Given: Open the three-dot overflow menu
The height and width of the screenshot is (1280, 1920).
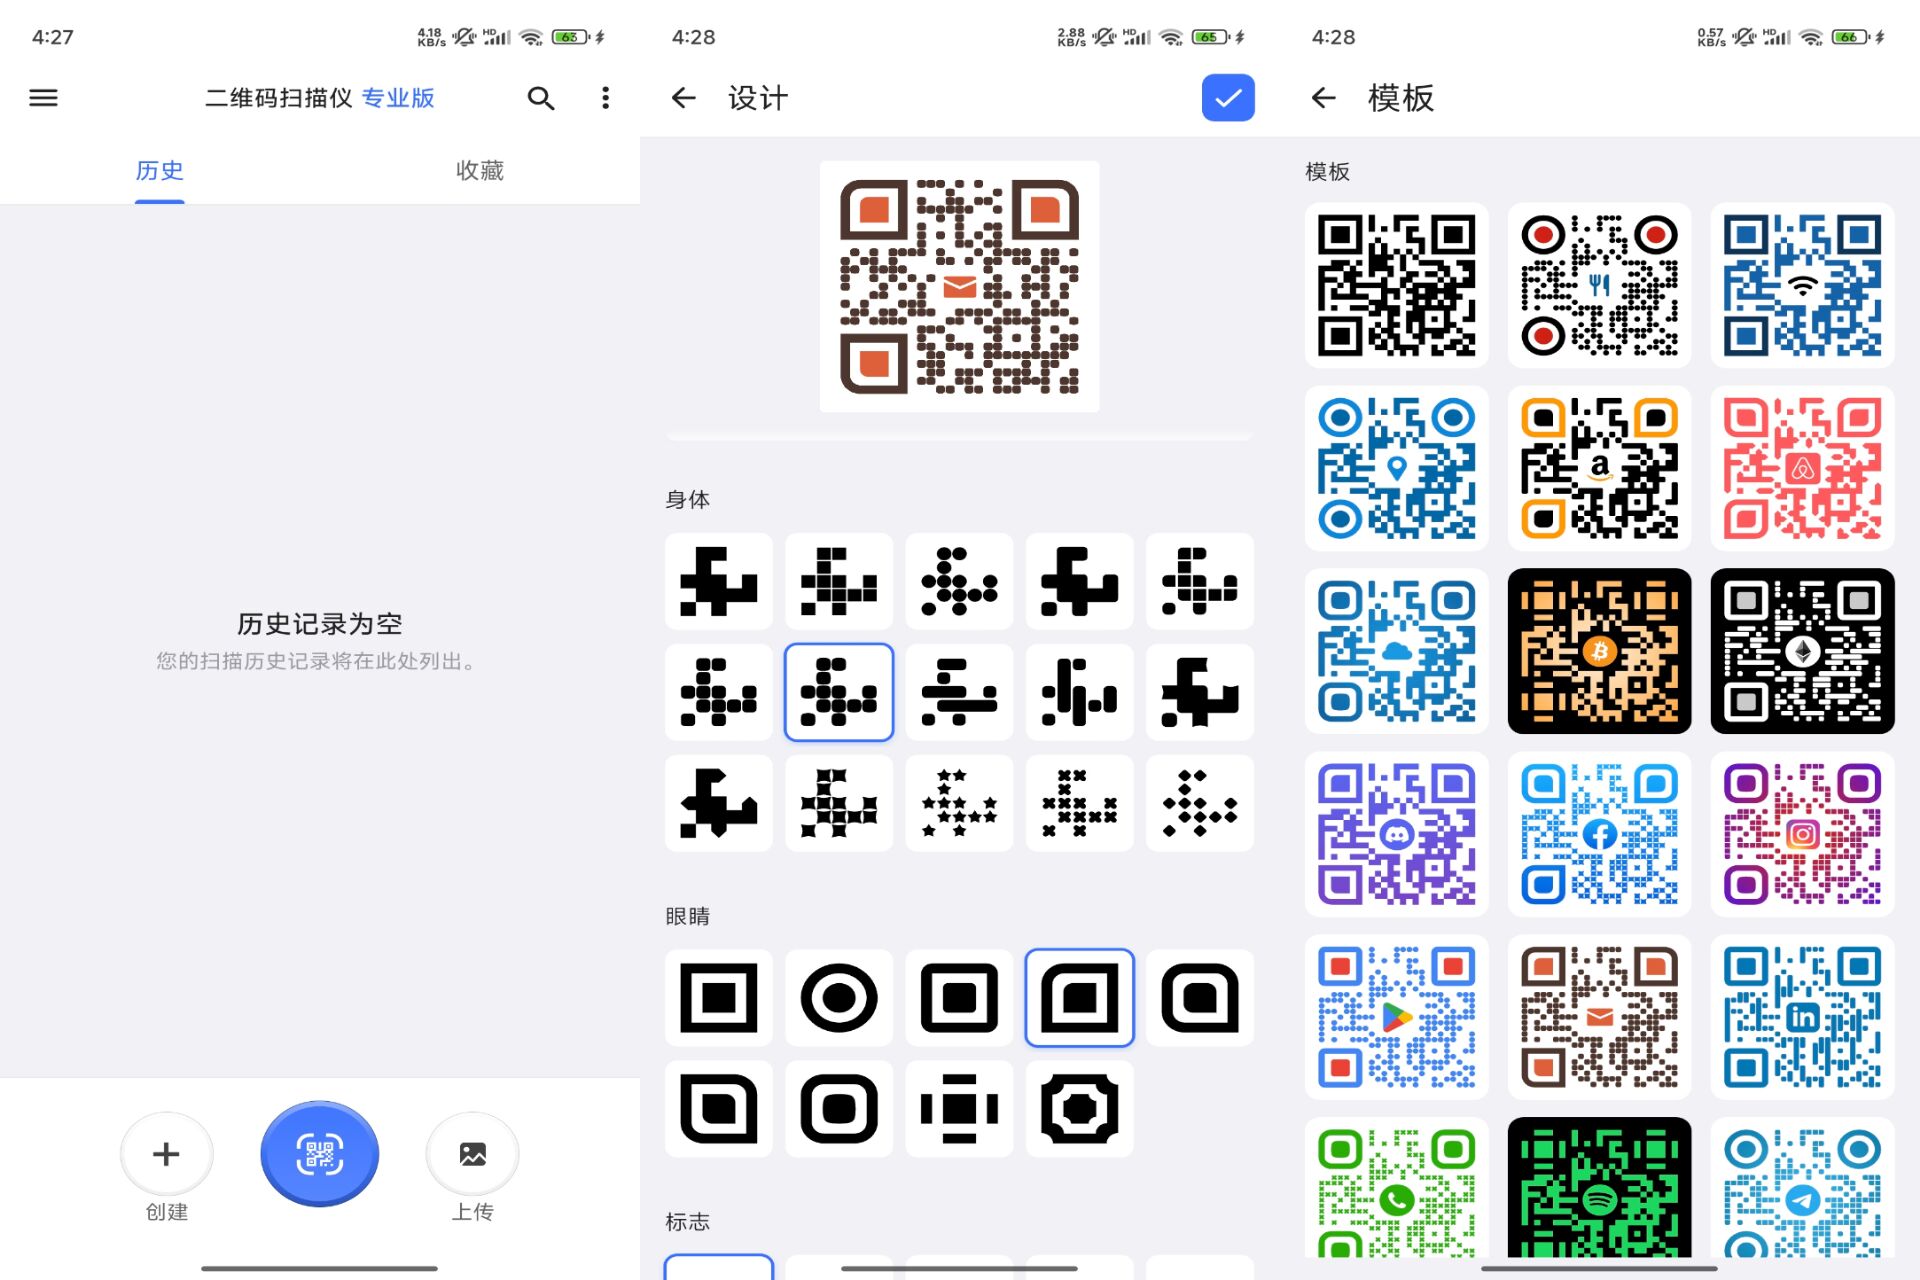Looking at the screenshot, I should 604,97.
